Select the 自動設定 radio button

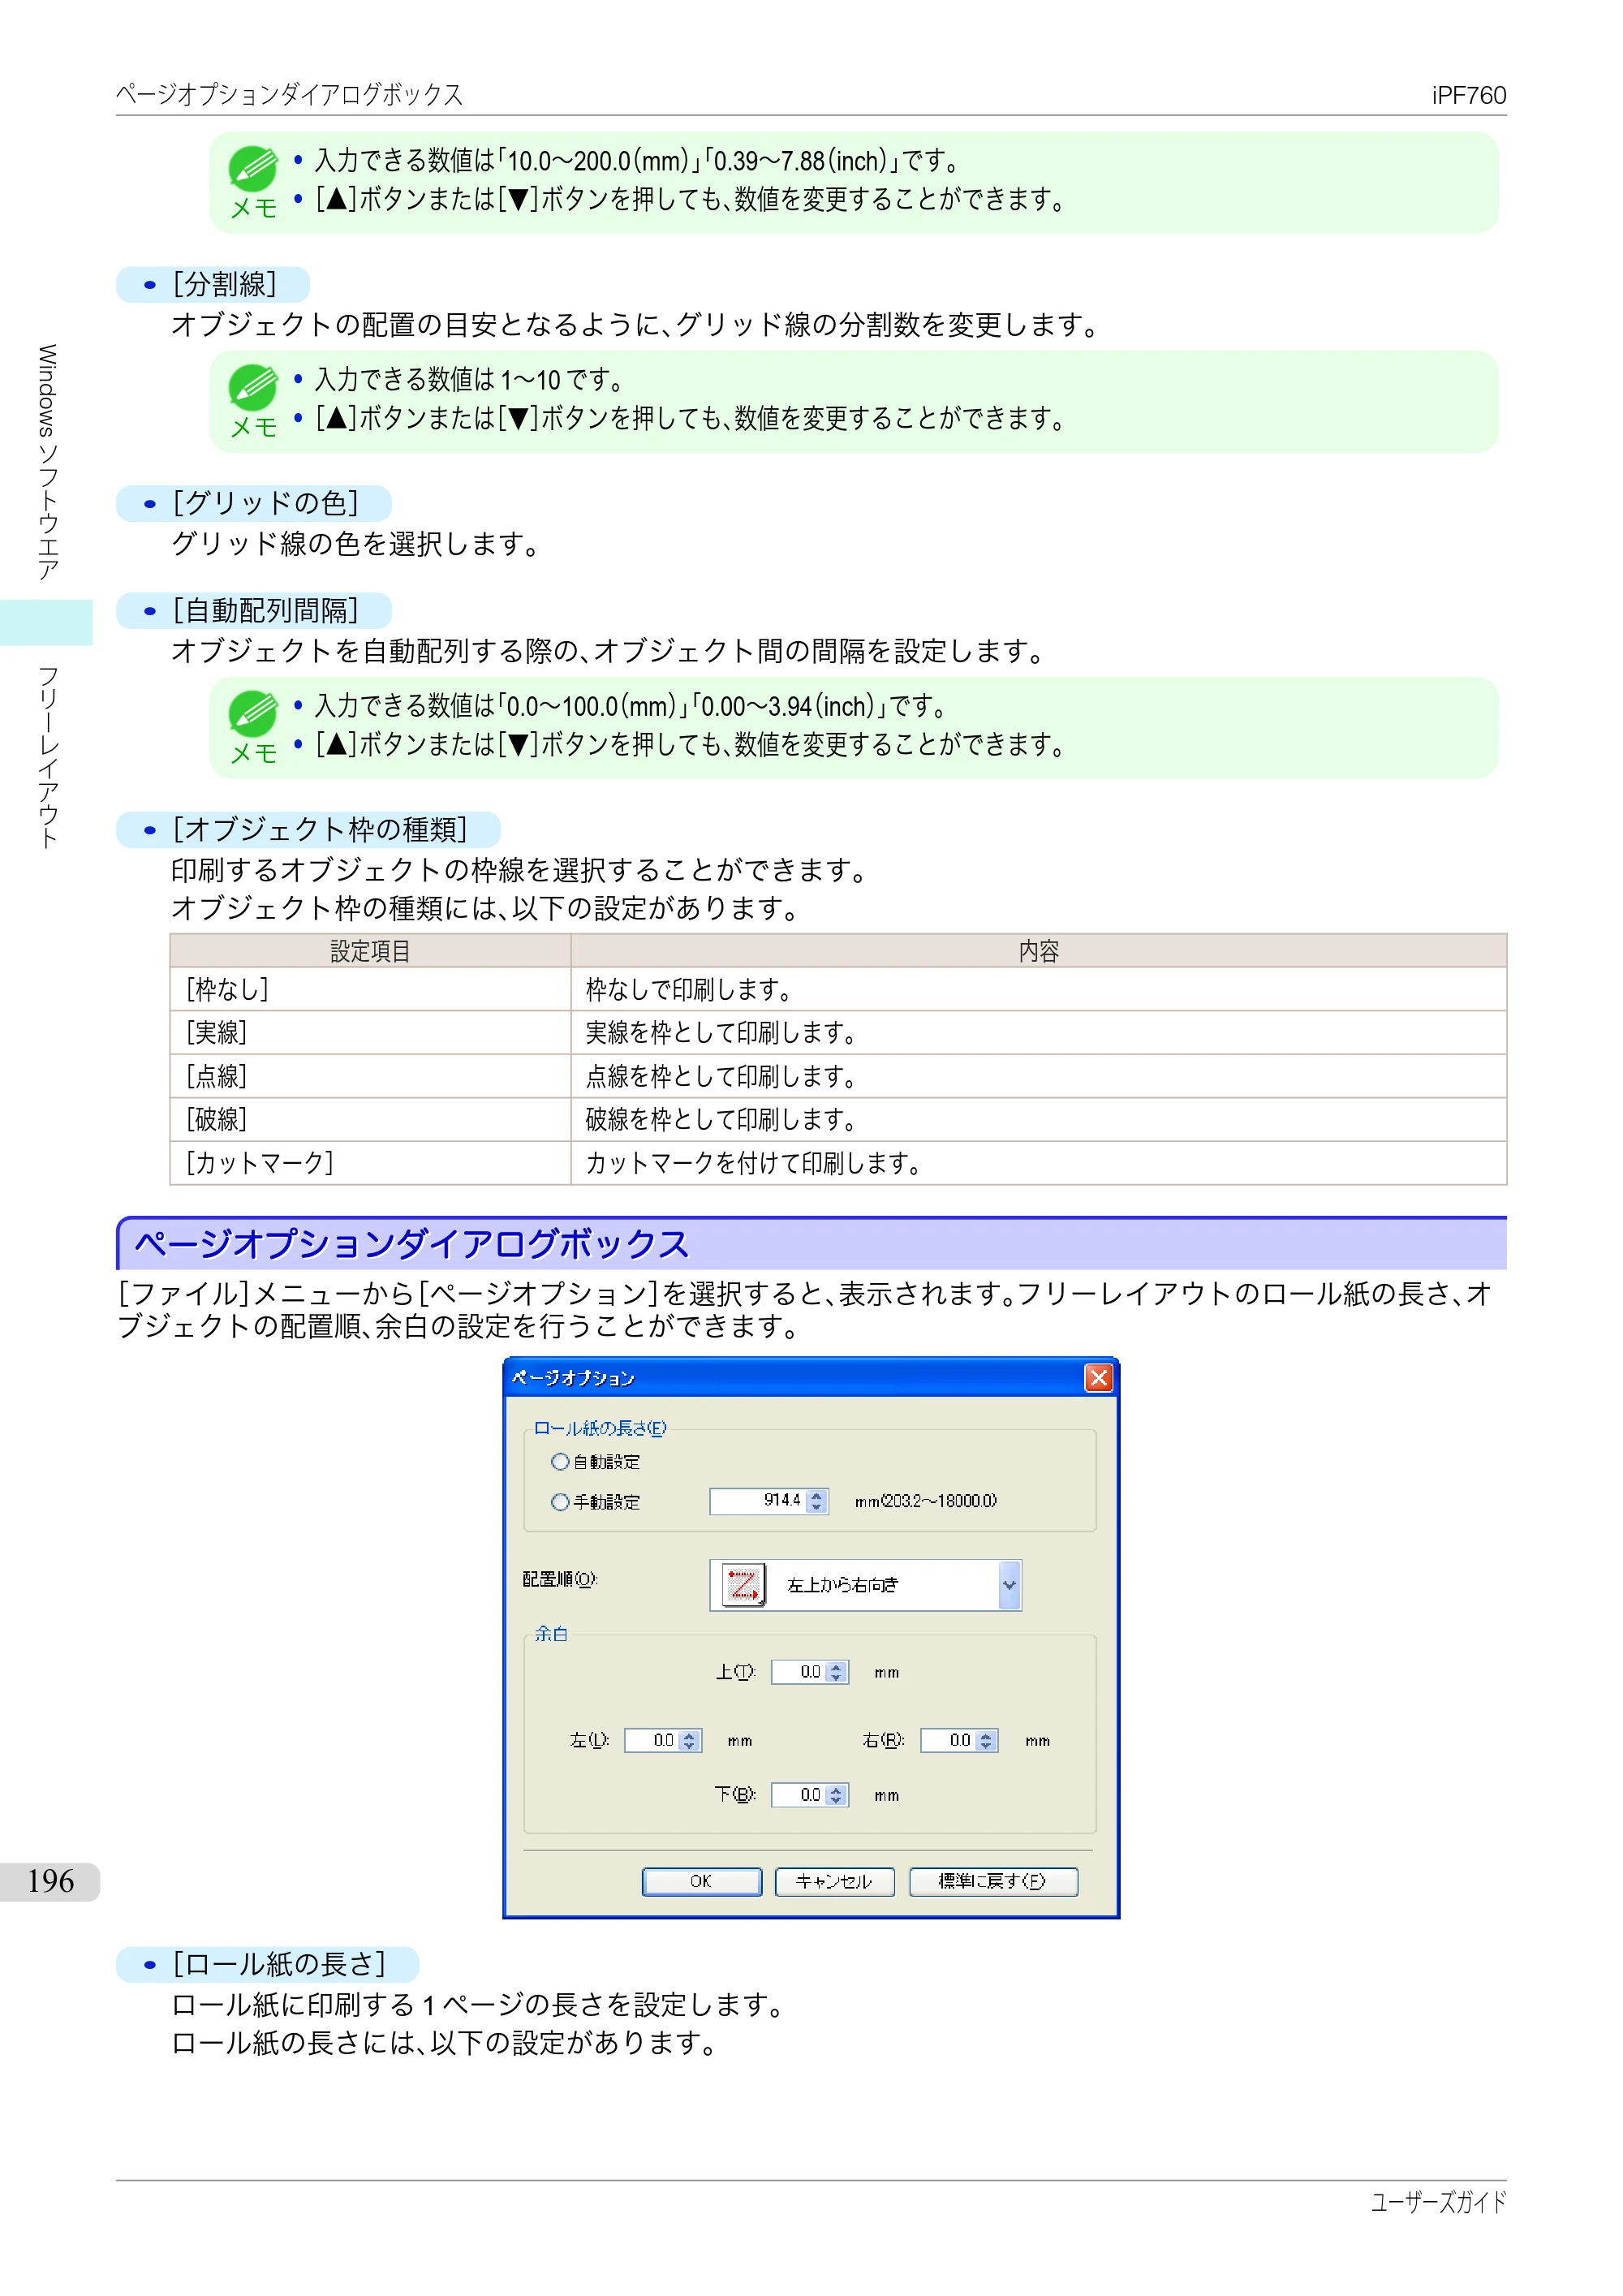(x=560, y=1461)
